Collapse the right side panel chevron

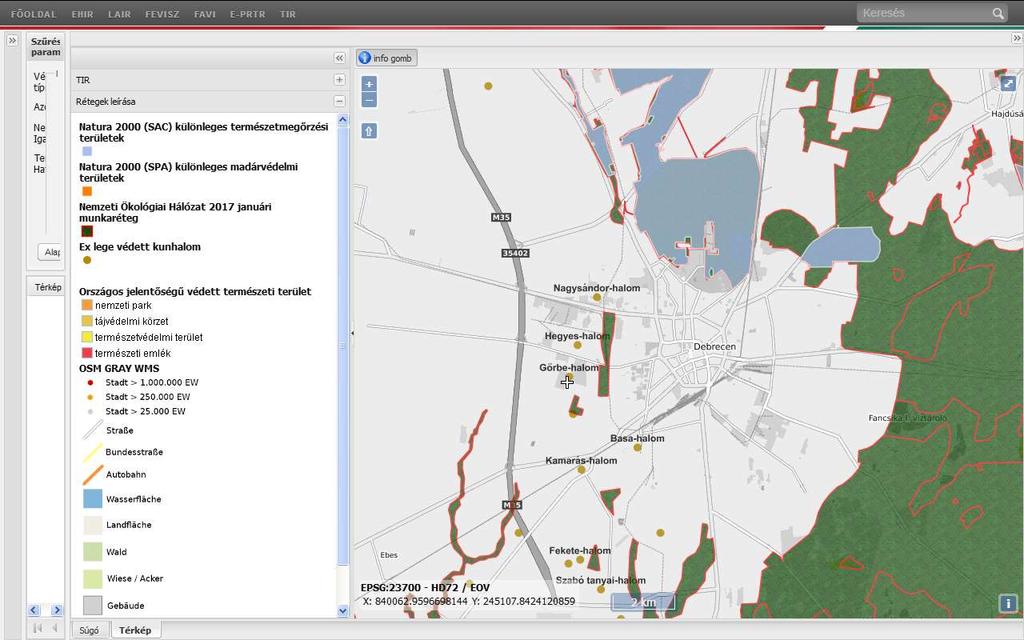[x=1016, y=39]
